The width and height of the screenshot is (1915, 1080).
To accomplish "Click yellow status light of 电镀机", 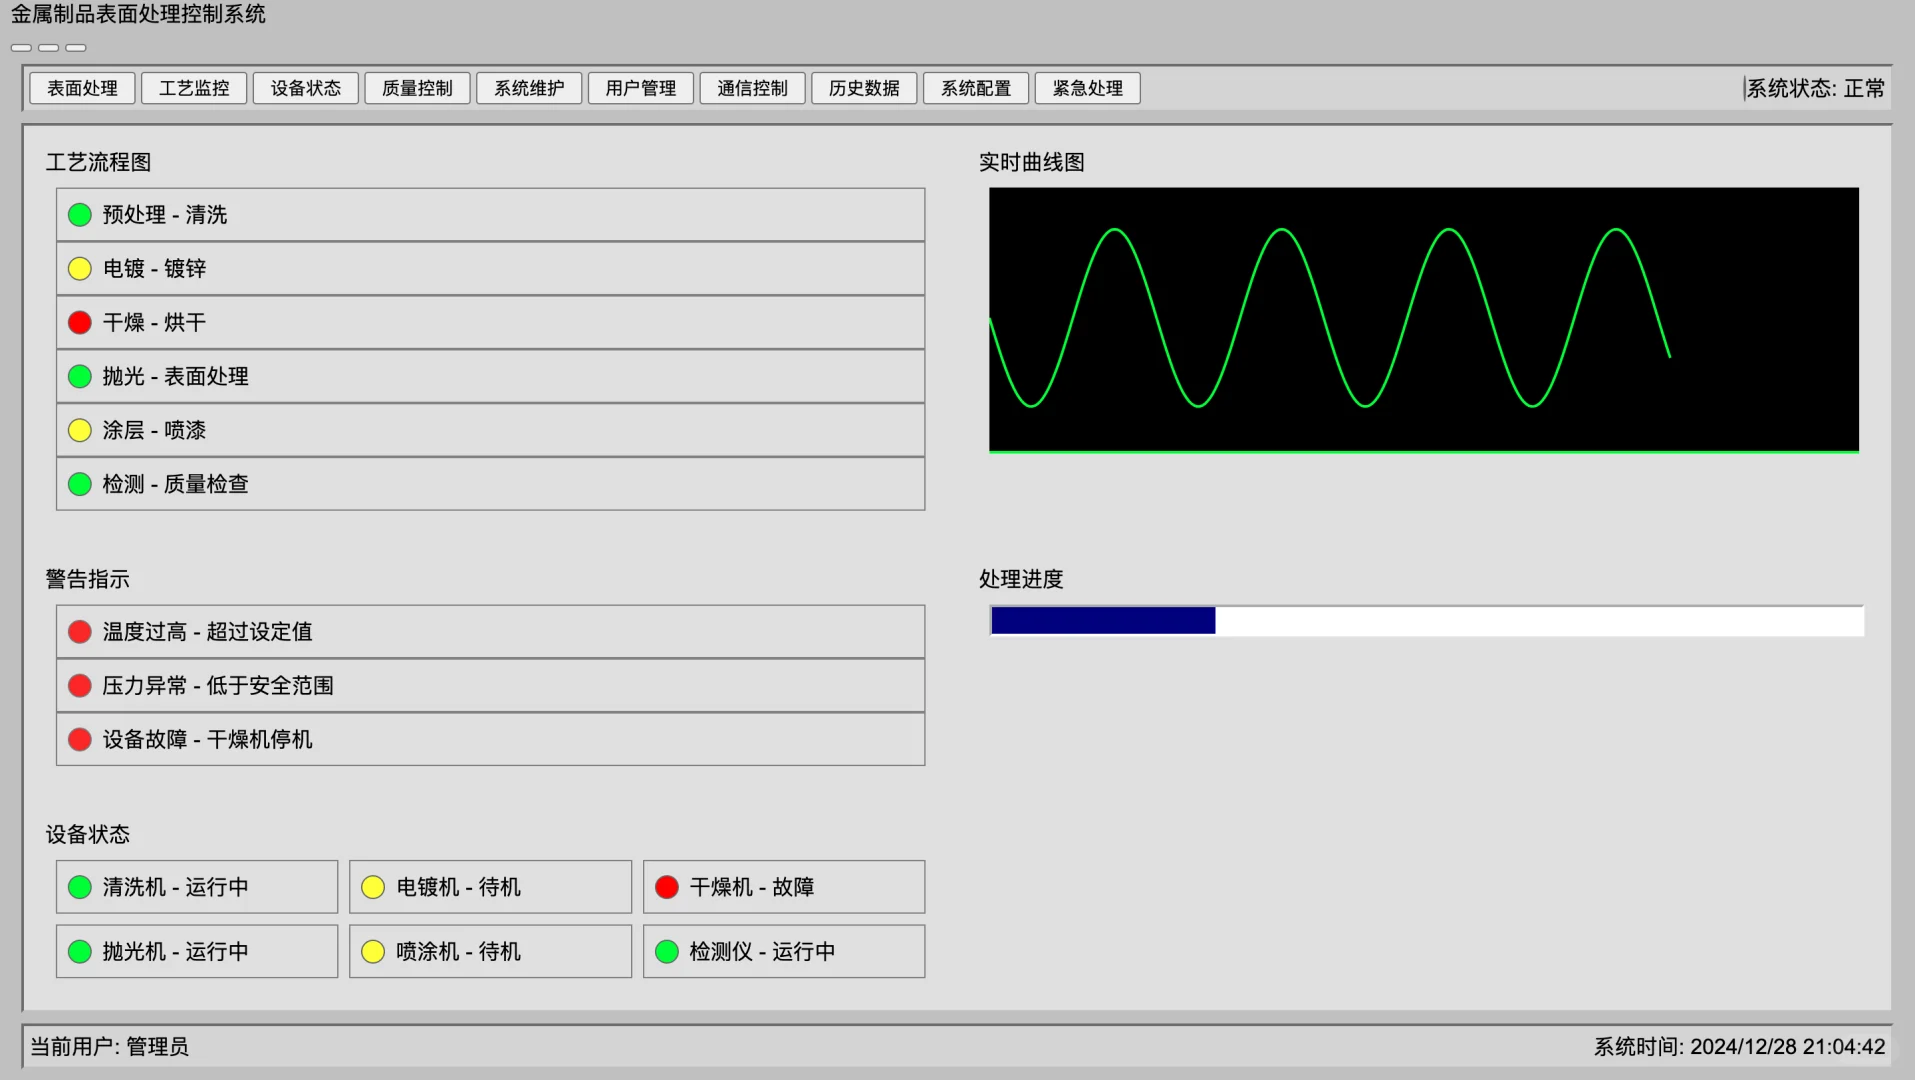I will [373, 887].
